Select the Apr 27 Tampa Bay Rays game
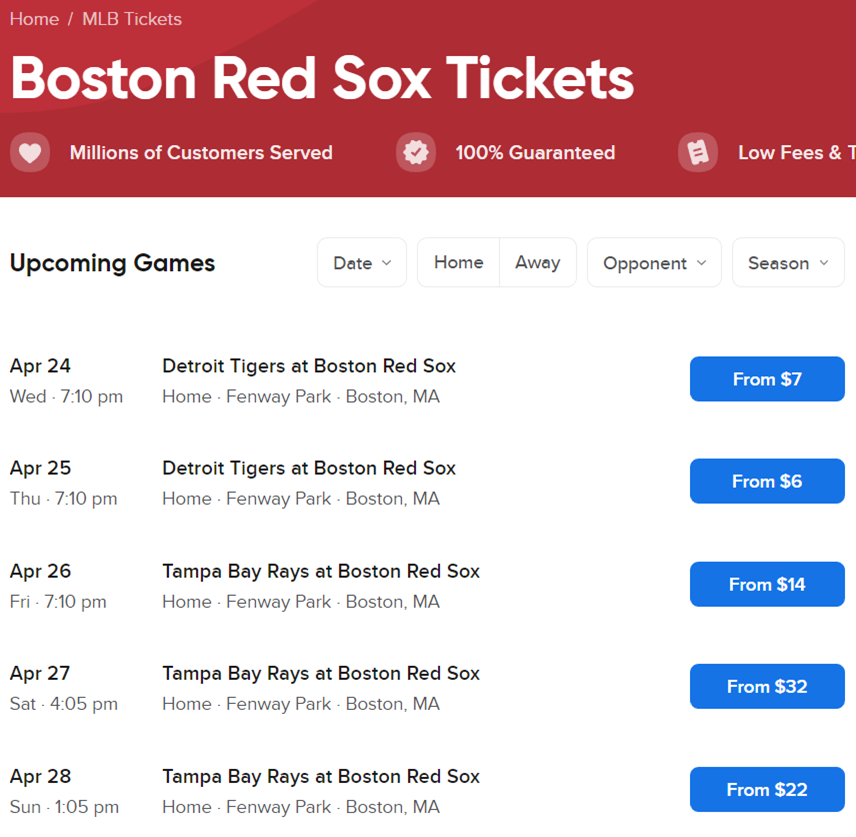The image size is (856, 837). [321, 673]
